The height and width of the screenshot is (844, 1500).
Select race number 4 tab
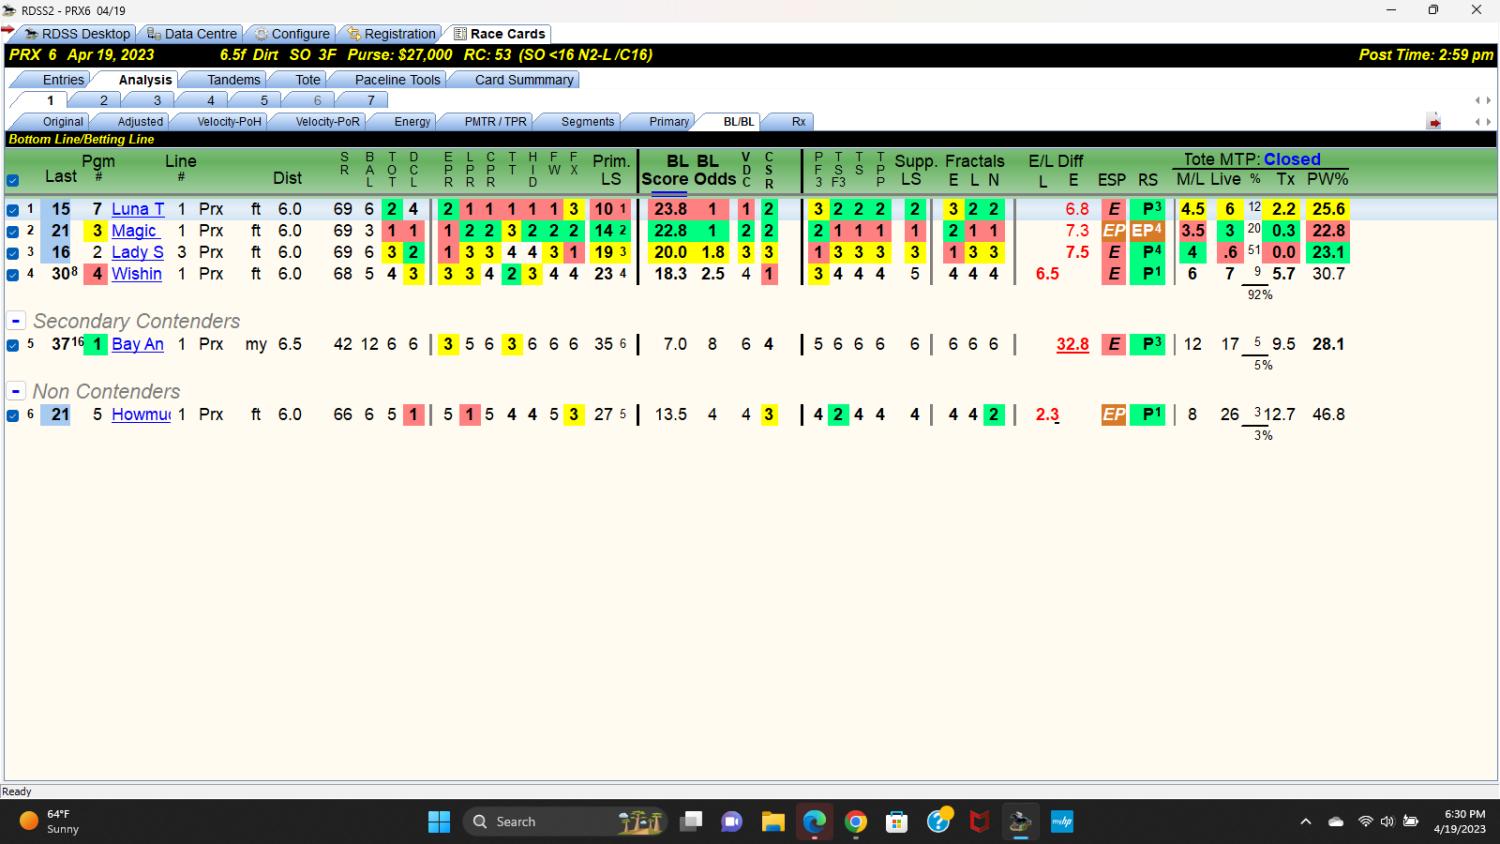point(210,100)
